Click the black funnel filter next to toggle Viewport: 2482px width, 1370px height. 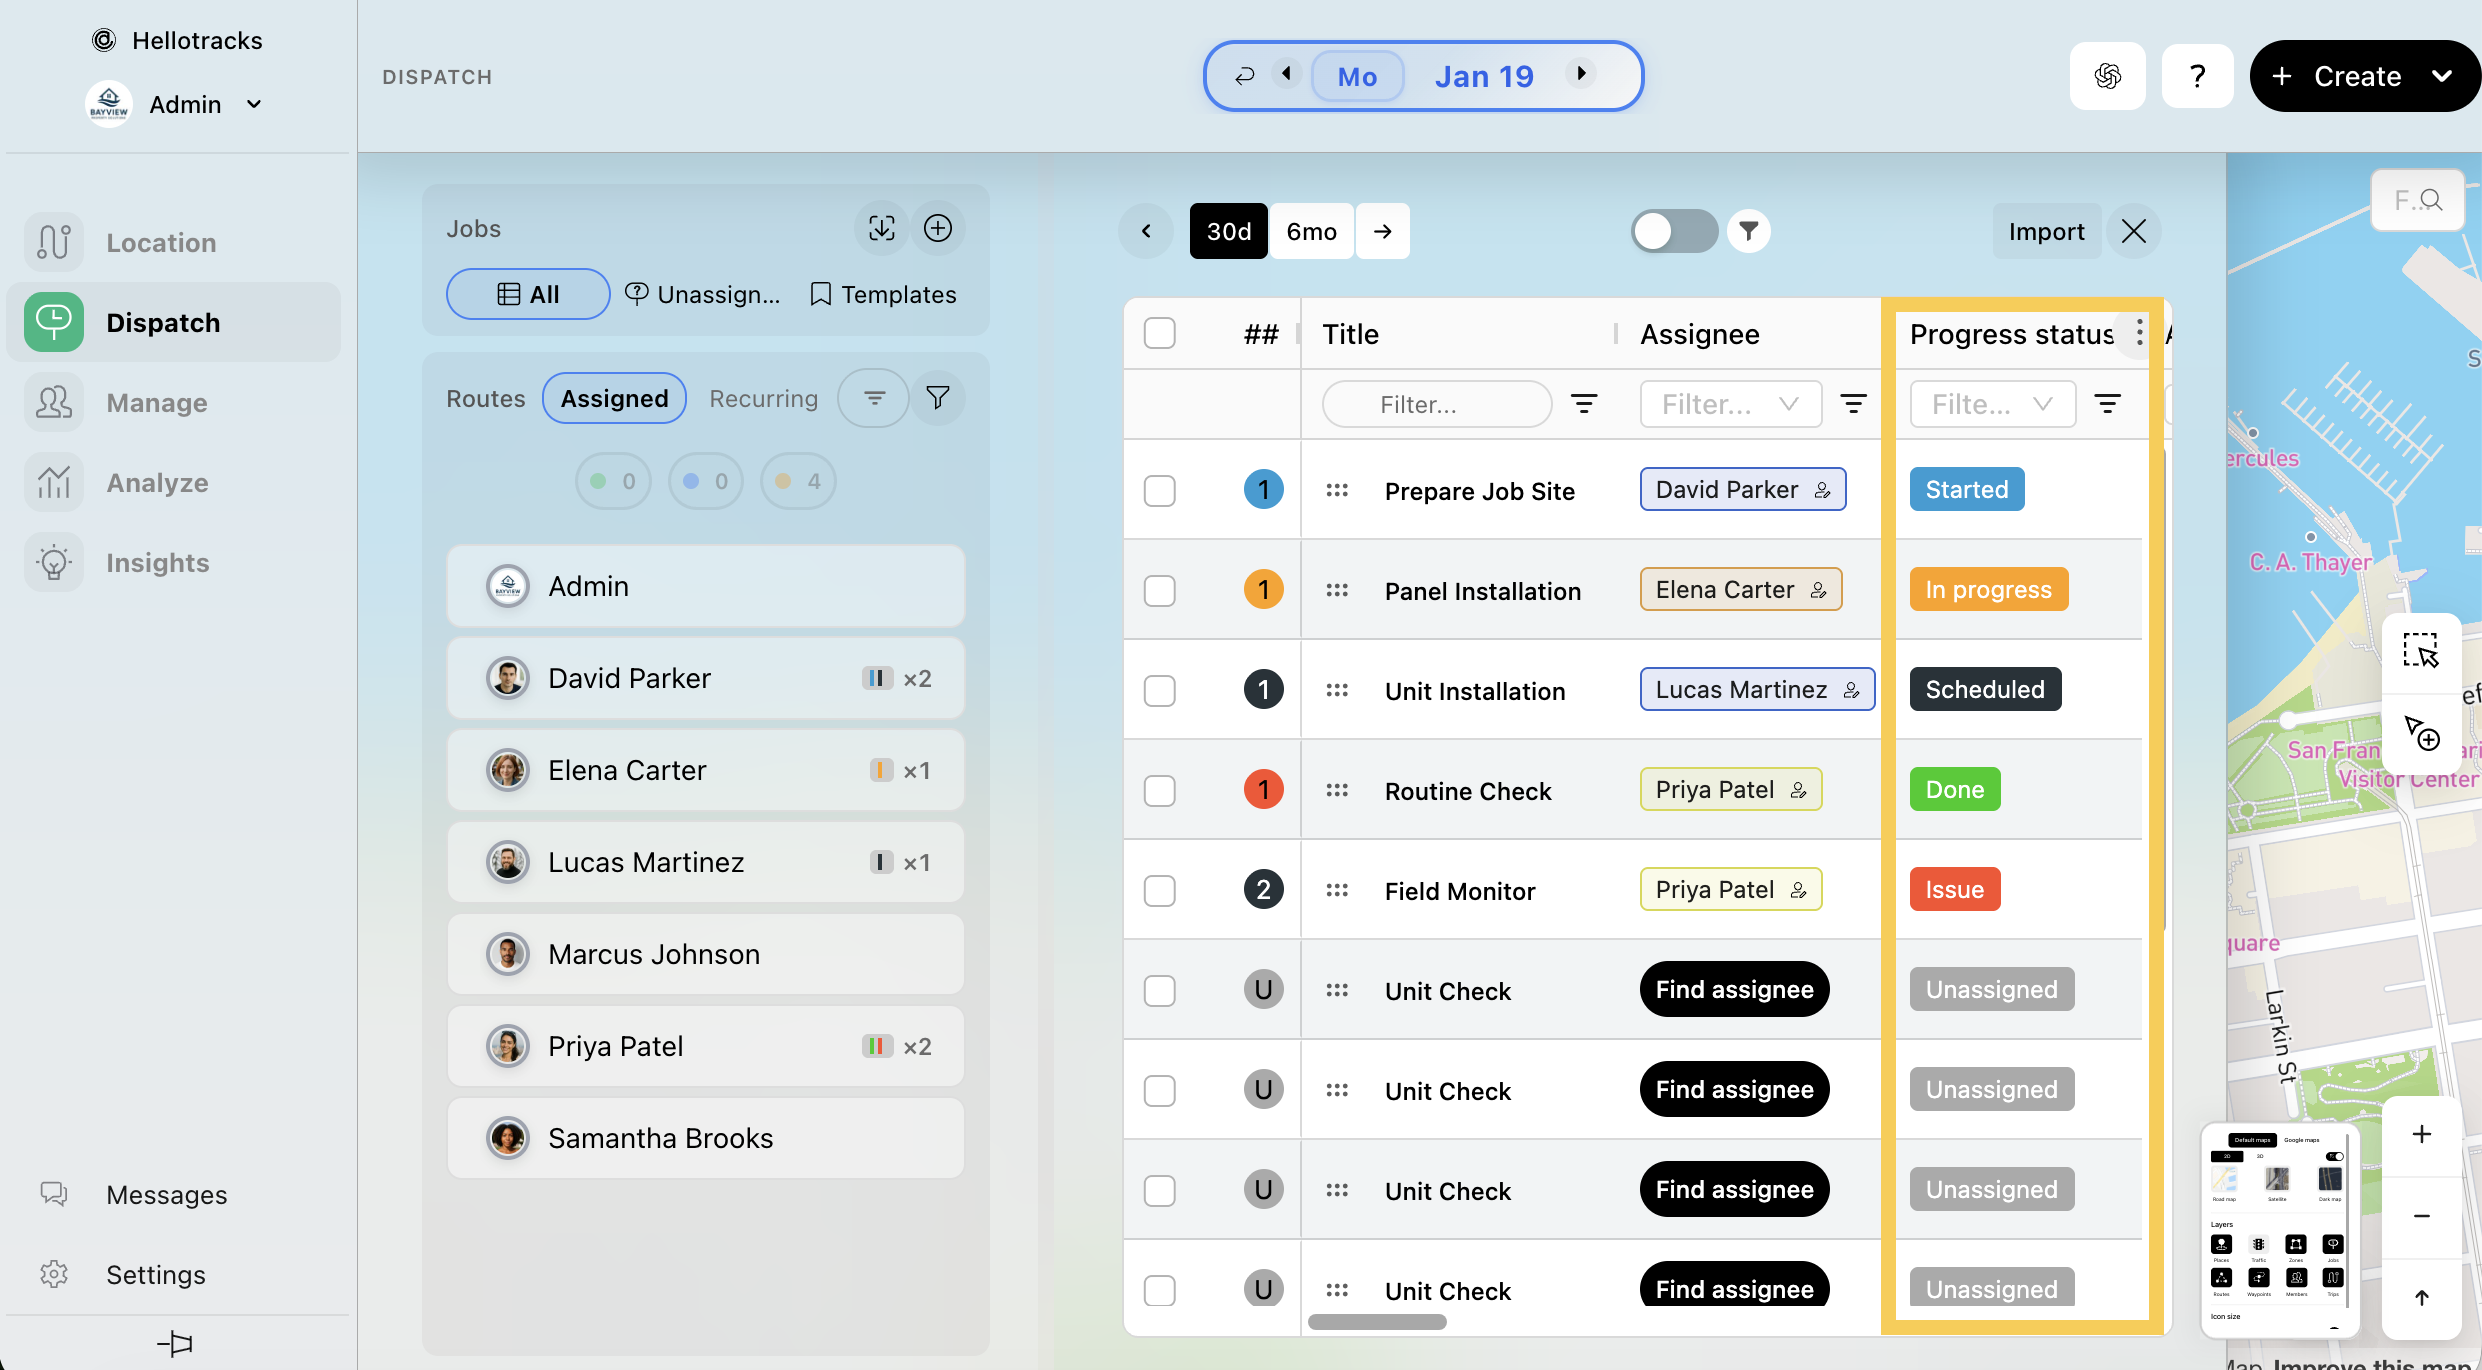(1748, 231)
